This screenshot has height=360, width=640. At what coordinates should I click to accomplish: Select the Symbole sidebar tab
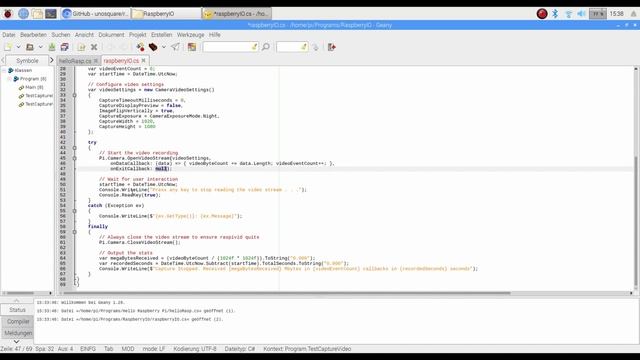[27, 60]
